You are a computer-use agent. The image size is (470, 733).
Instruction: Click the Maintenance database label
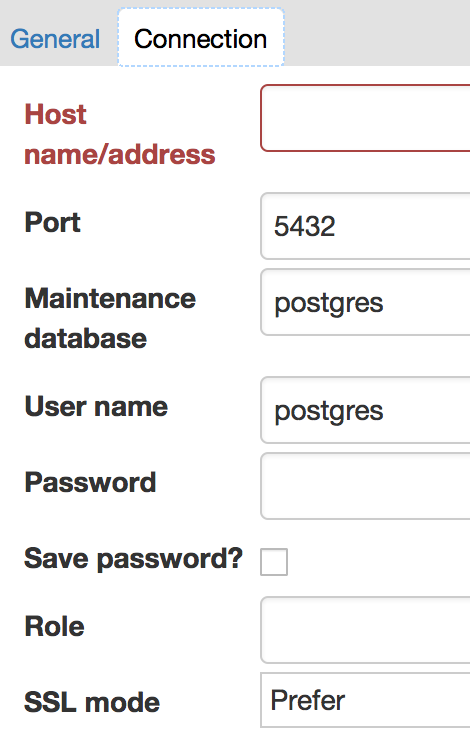pyautogui.click(x=110, y=318)
